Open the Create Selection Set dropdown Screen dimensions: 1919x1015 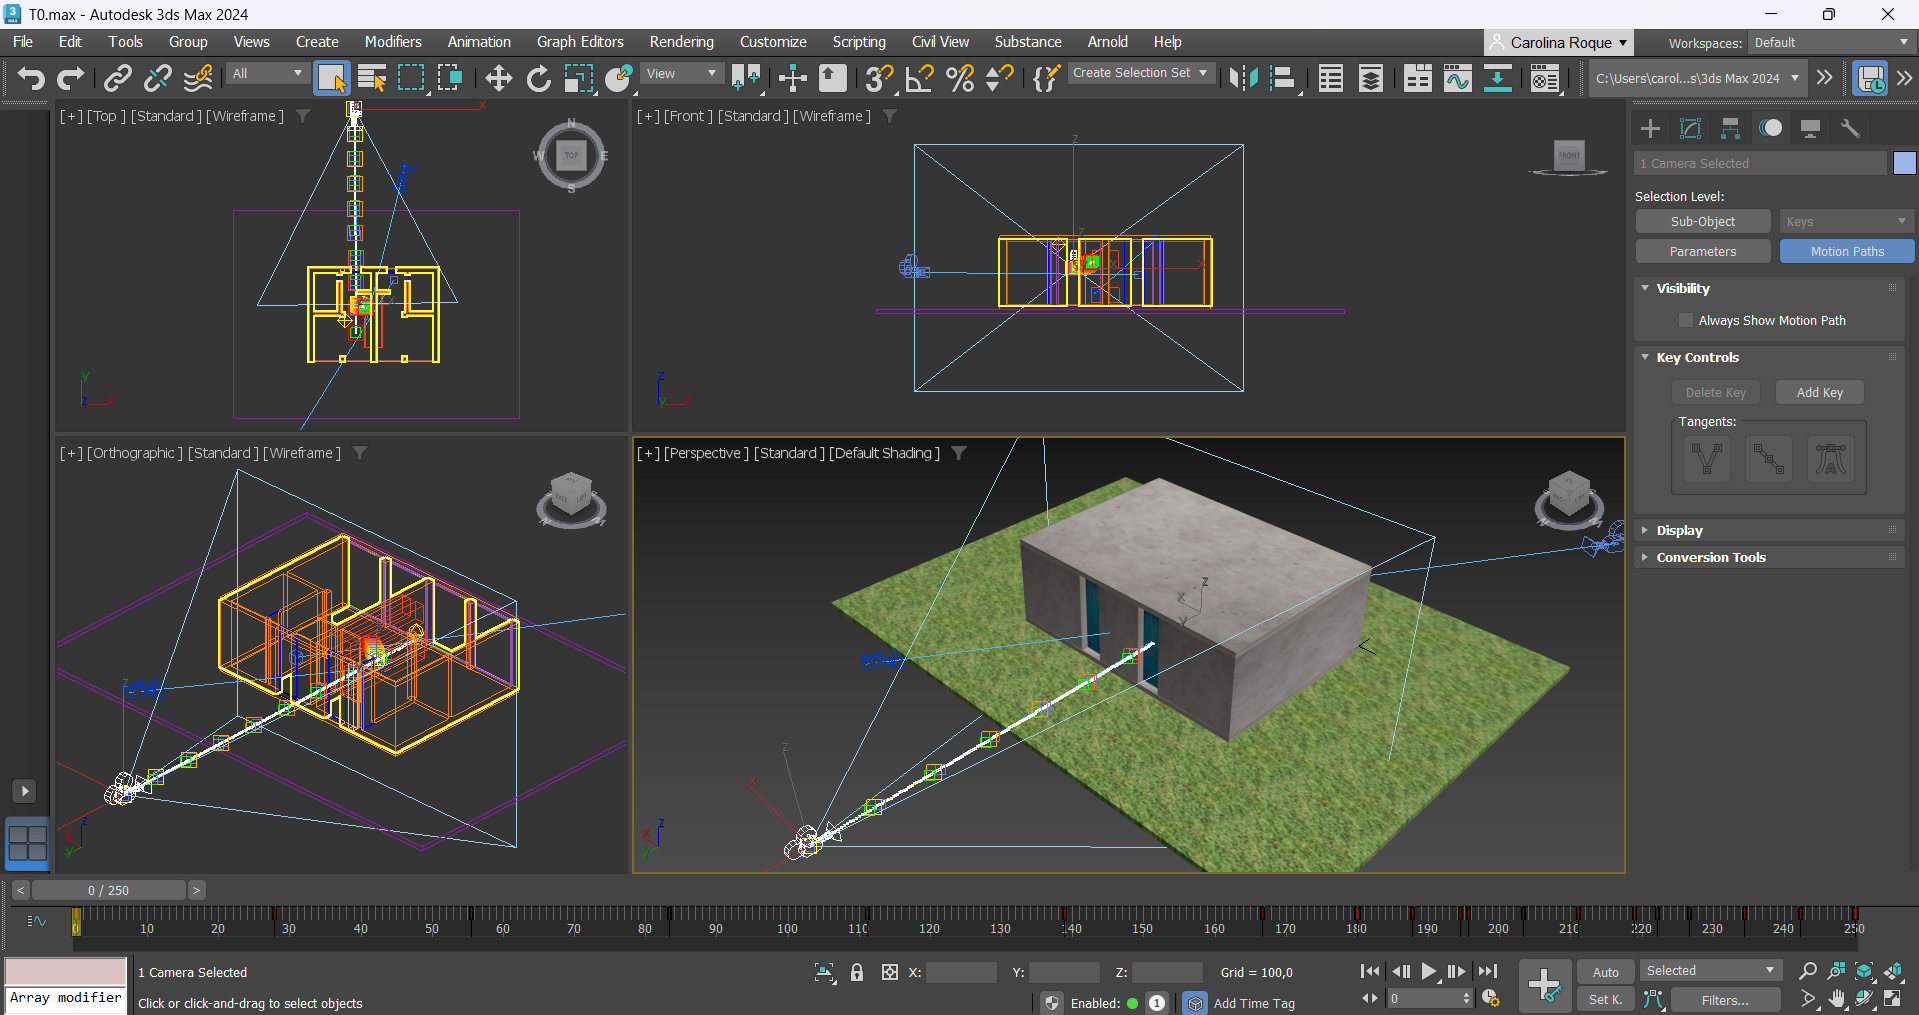[x=1140, y=73]
